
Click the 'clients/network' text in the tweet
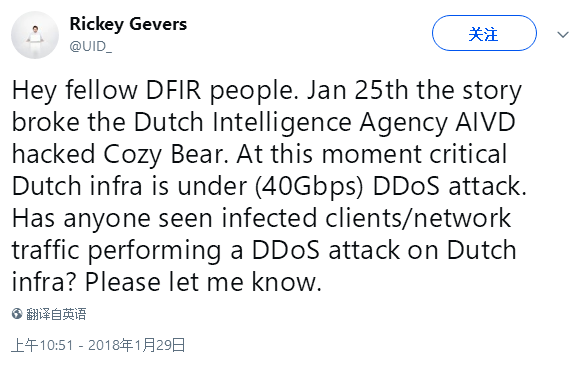[418, 218]
